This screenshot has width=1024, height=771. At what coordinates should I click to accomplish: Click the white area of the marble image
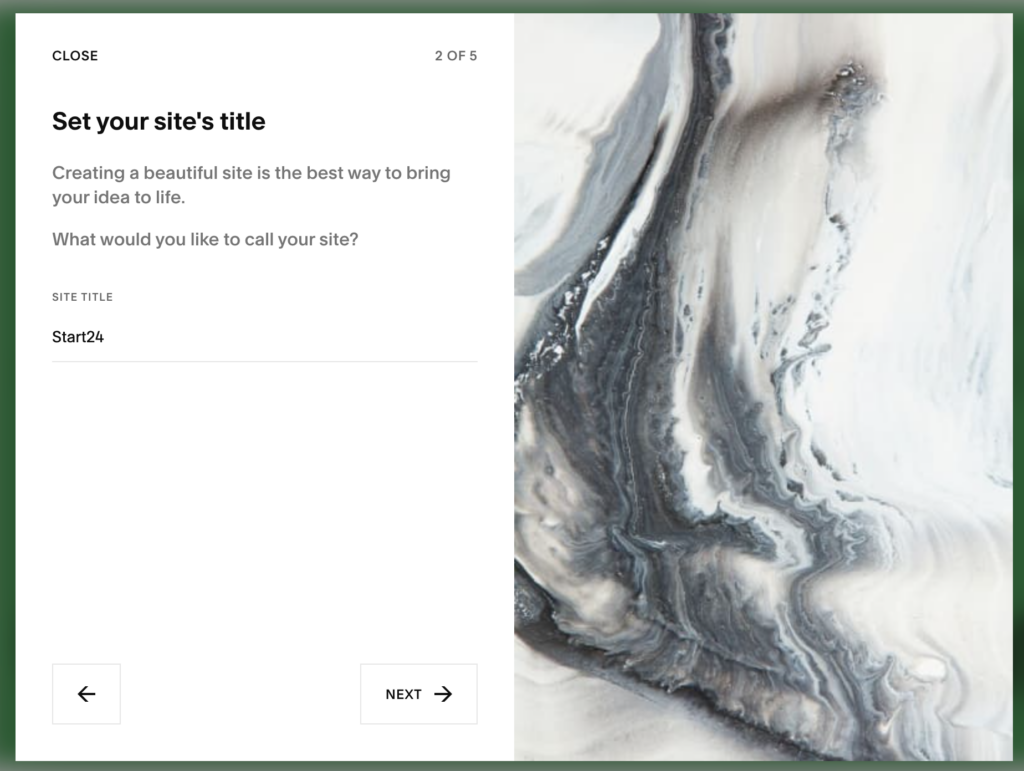[927, 261]
